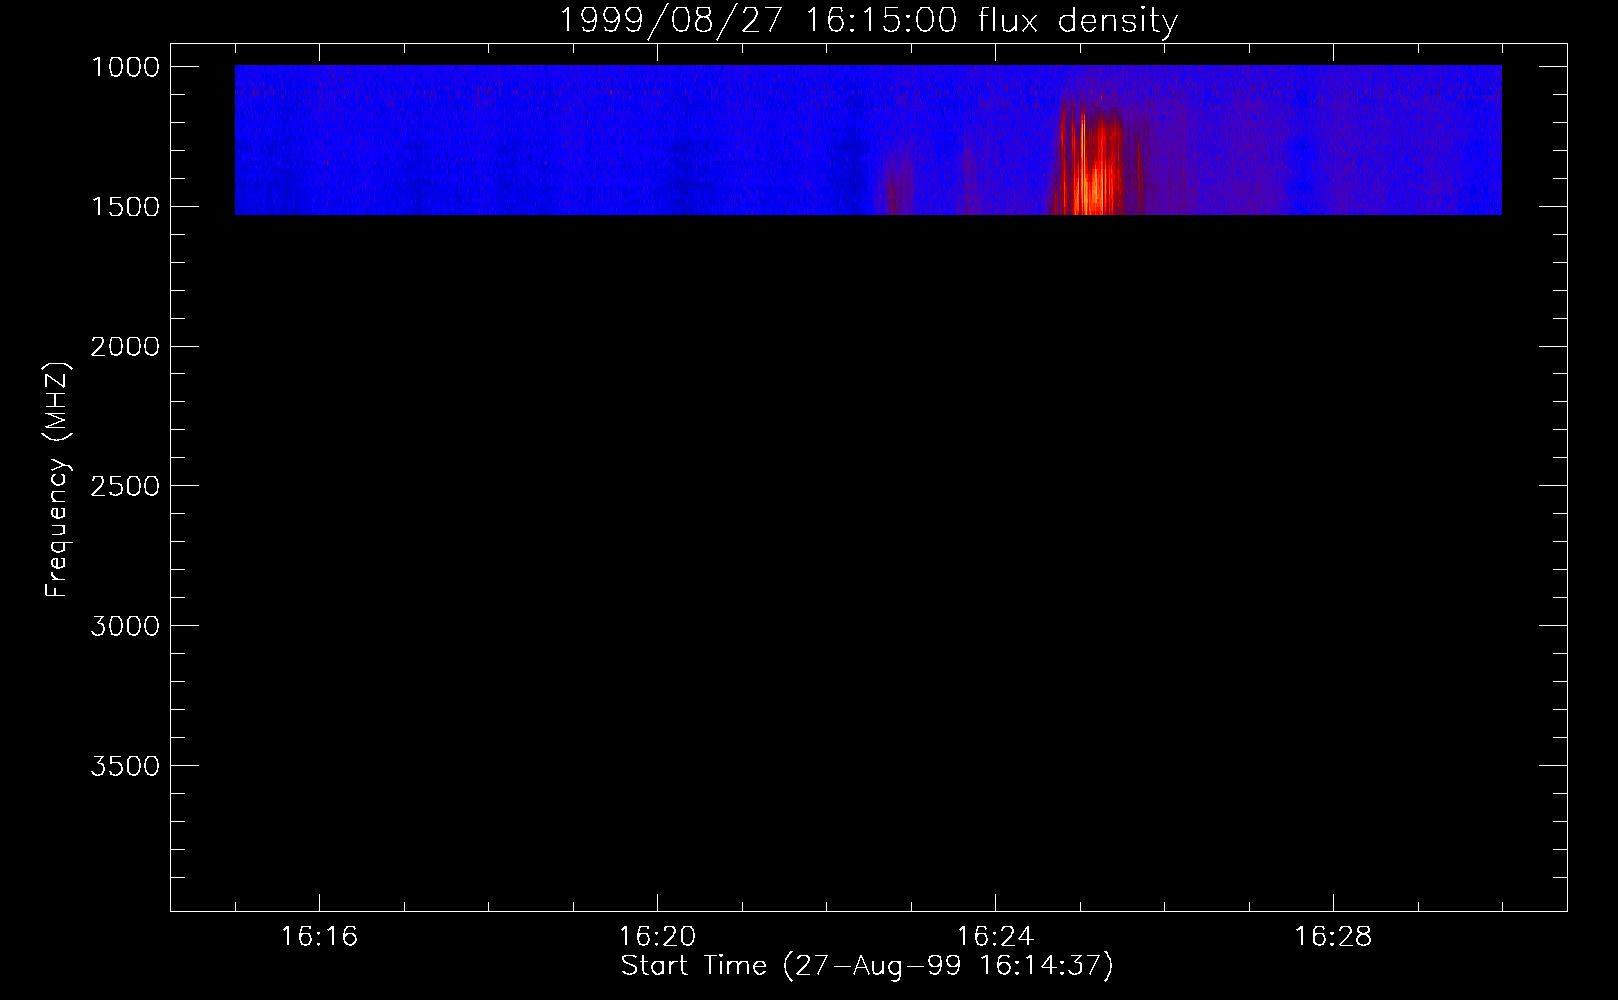Viewport: 1618px width, 1000px height.
Task: Click the 2500 frequency tick label
Action: click(x=126, y=486)
